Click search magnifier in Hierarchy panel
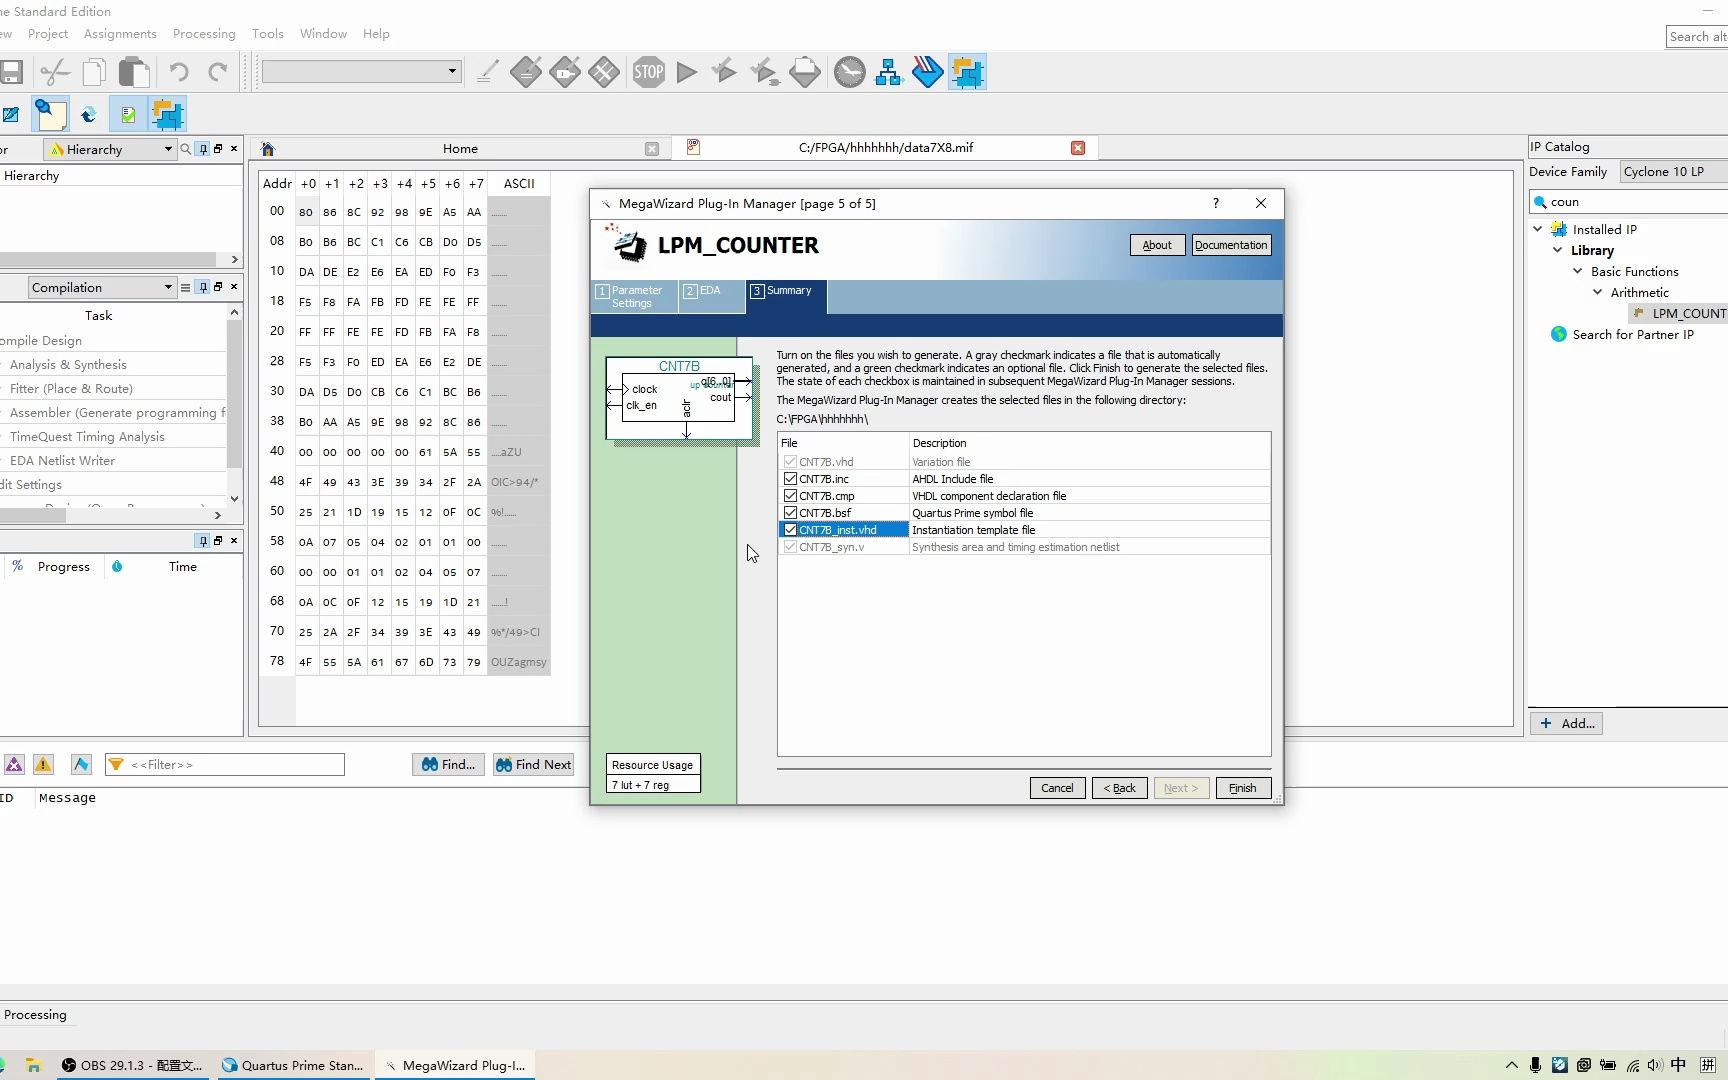This screenshot has height=1080, width=1728. coord(185,149)
